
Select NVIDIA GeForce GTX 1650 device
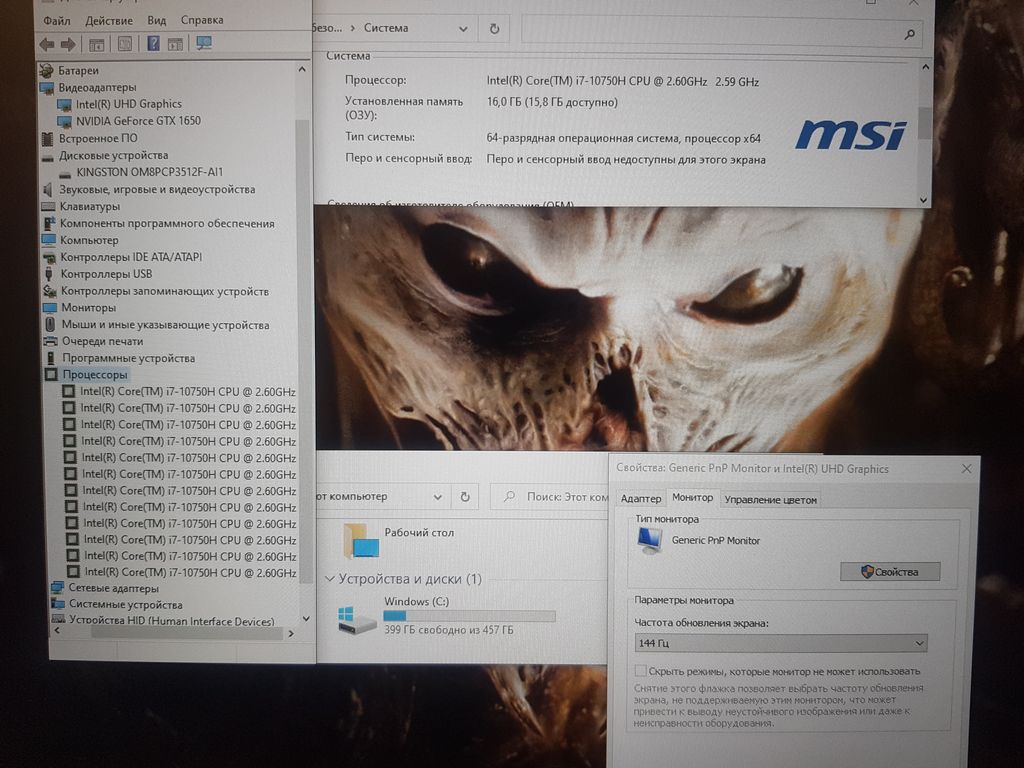[x=138, y=121]
